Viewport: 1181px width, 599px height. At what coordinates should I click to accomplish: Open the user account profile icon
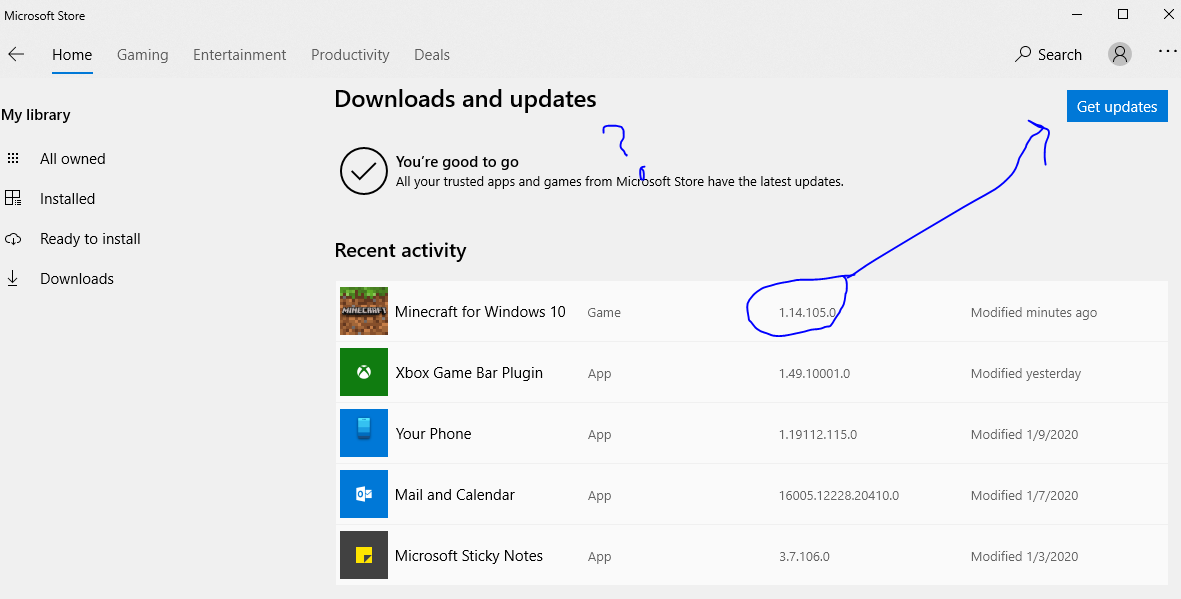1120,54
